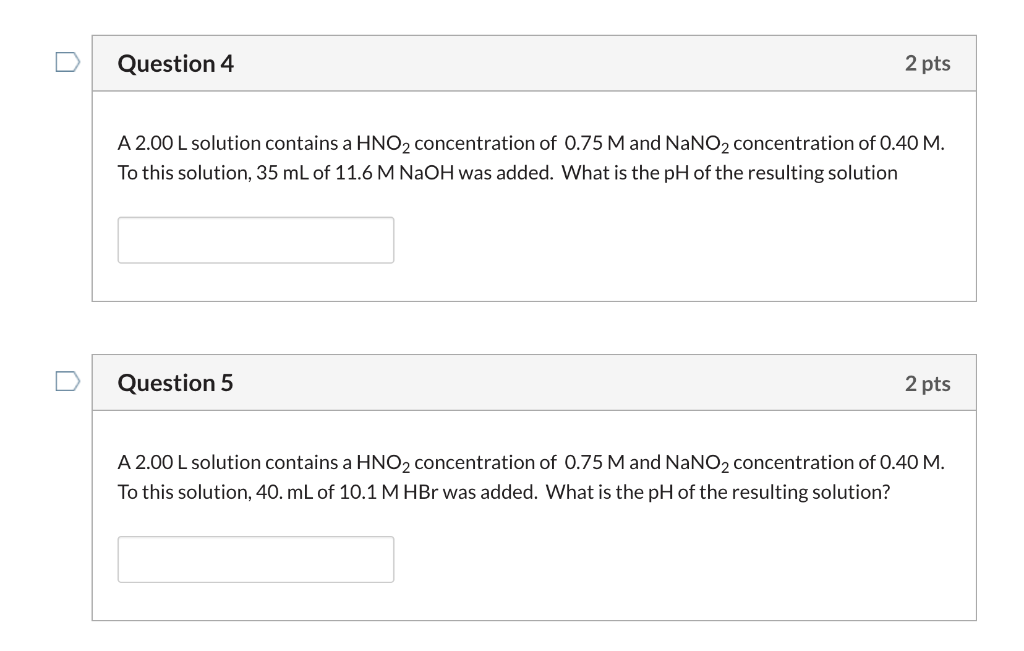
Task: Click the Question 5 answer input box
Action: coord(256,560)
